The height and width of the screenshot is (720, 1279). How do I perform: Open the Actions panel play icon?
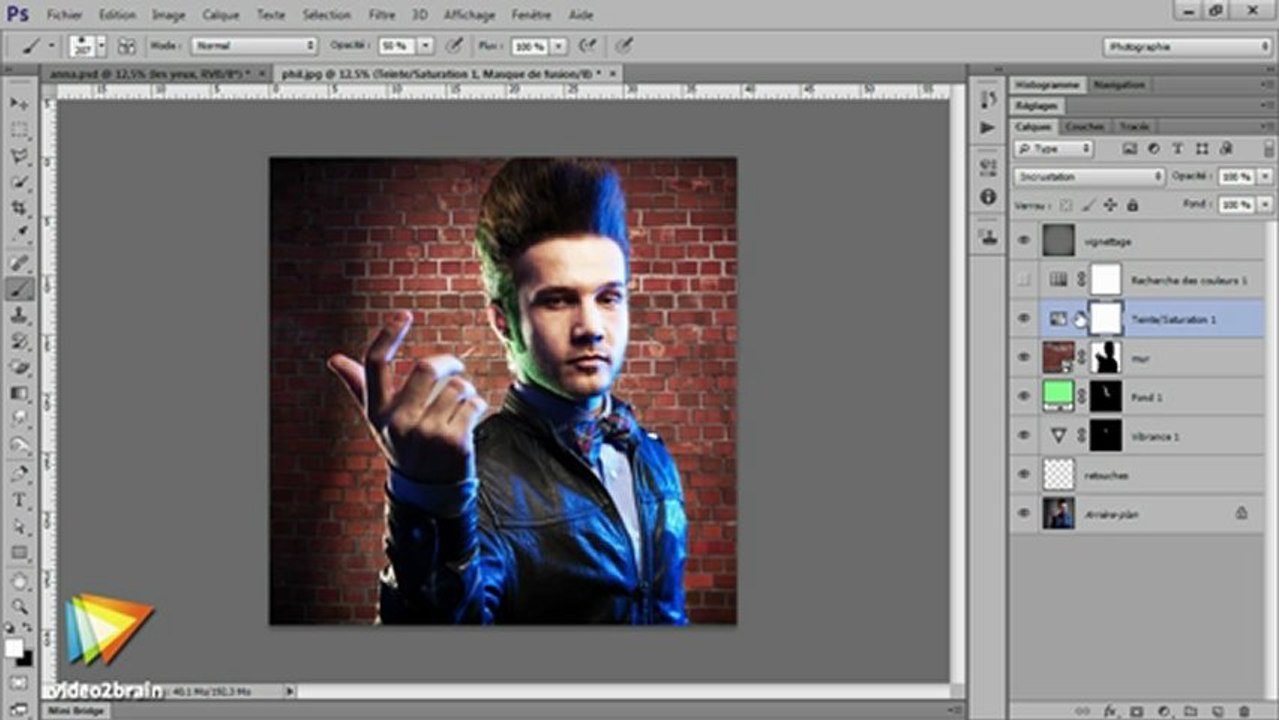988,128
